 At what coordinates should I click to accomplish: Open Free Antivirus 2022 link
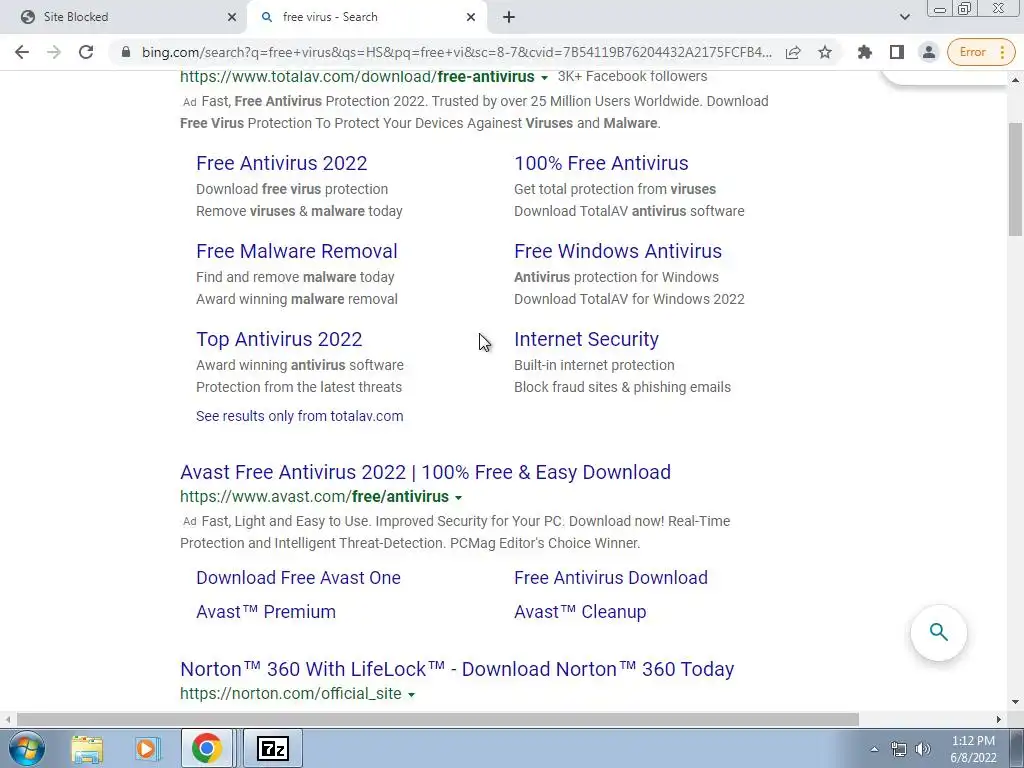click(281, 163)
